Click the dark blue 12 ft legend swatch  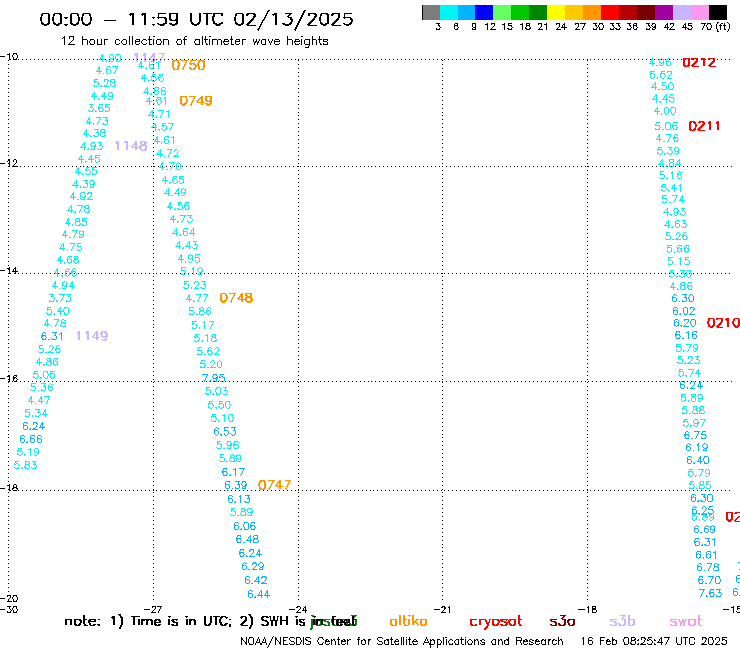click(484, 12)
